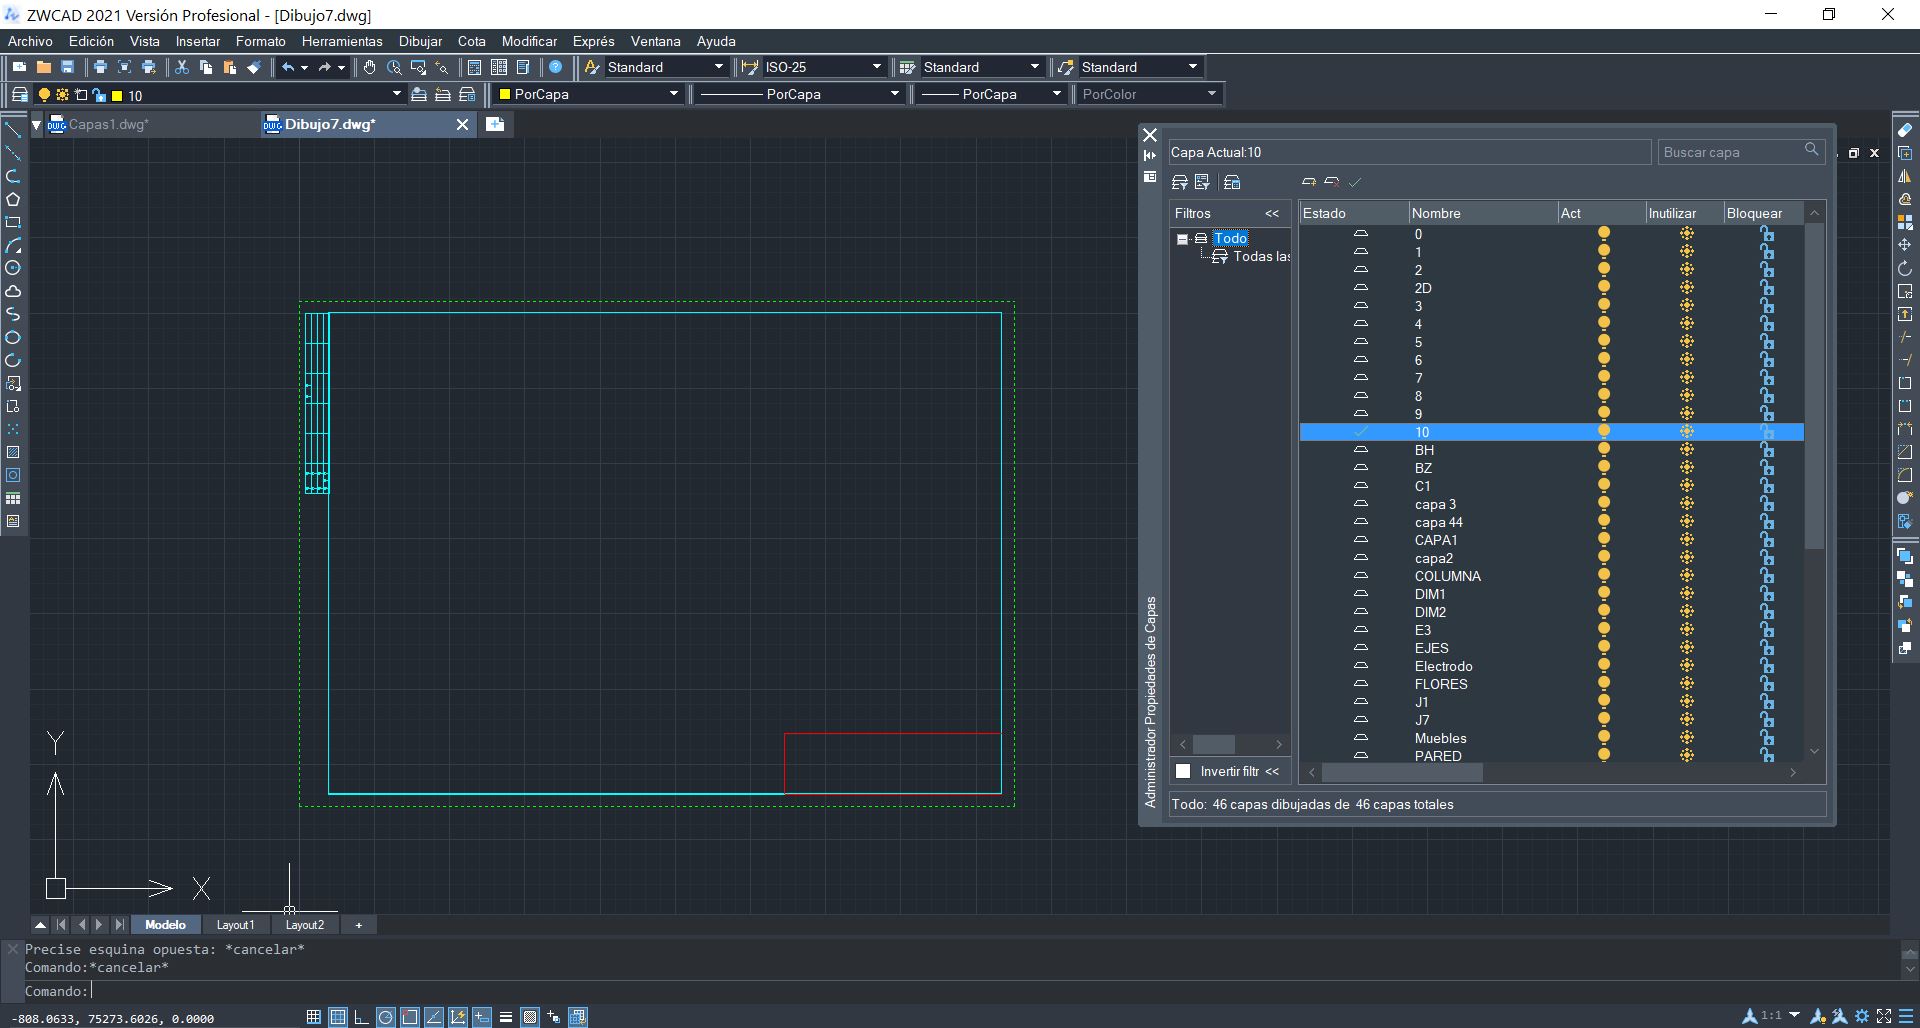Click the Cut scissors icon in toolbar
The height and width of the screenshot is (1028, 1920).
[x=182, y=67]
